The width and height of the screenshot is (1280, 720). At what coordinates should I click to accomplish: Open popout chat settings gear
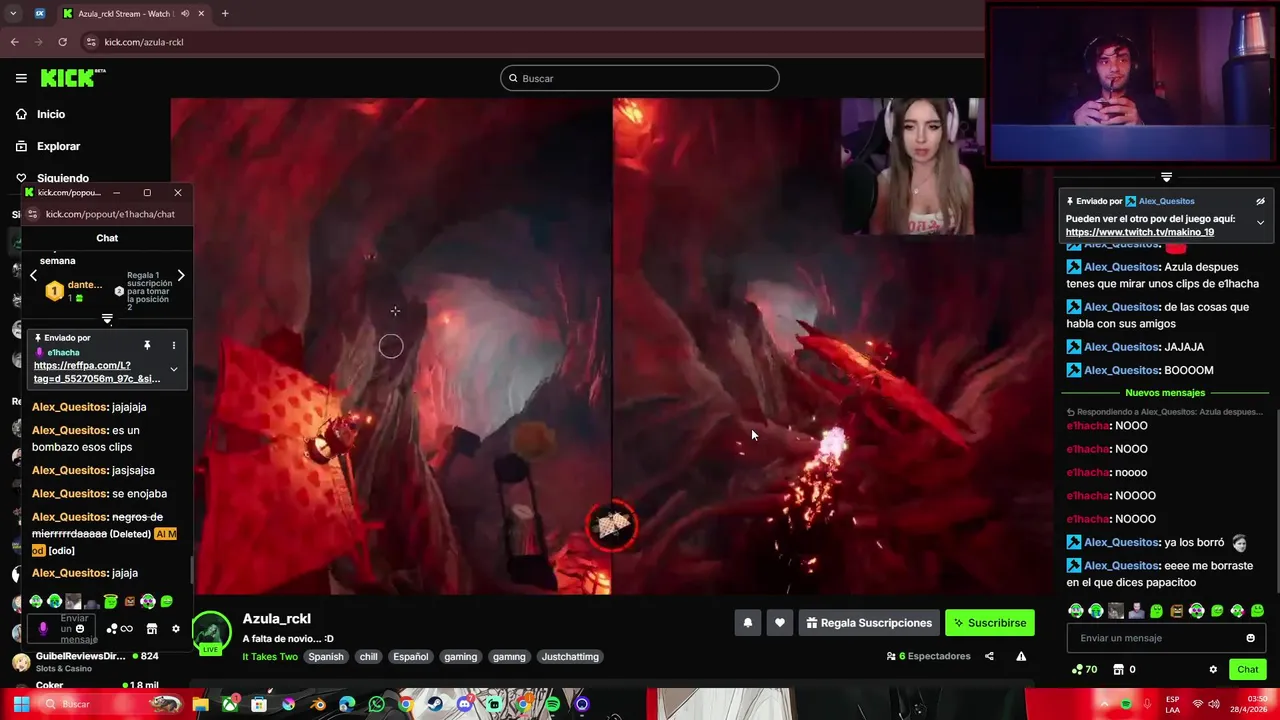[x=176, y=629]
